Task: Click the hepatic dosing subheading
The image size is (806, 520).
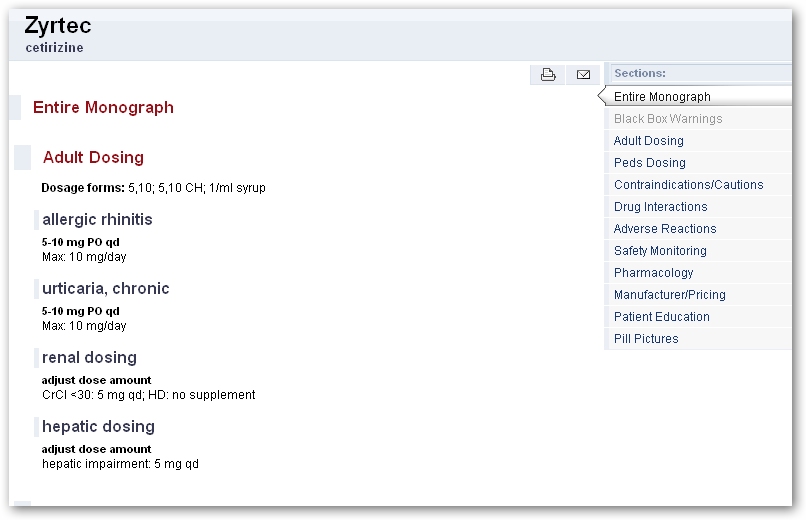Action: [98, 426]
